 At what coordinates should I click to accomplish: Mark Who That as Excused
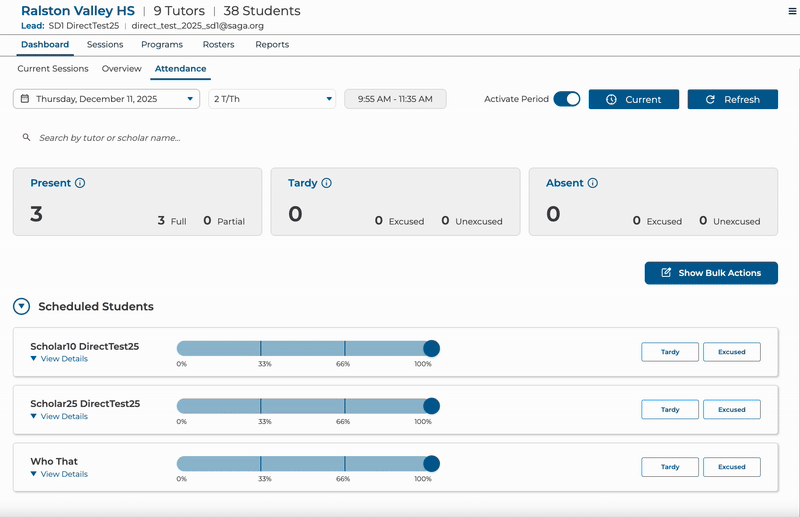pos(732,467)
